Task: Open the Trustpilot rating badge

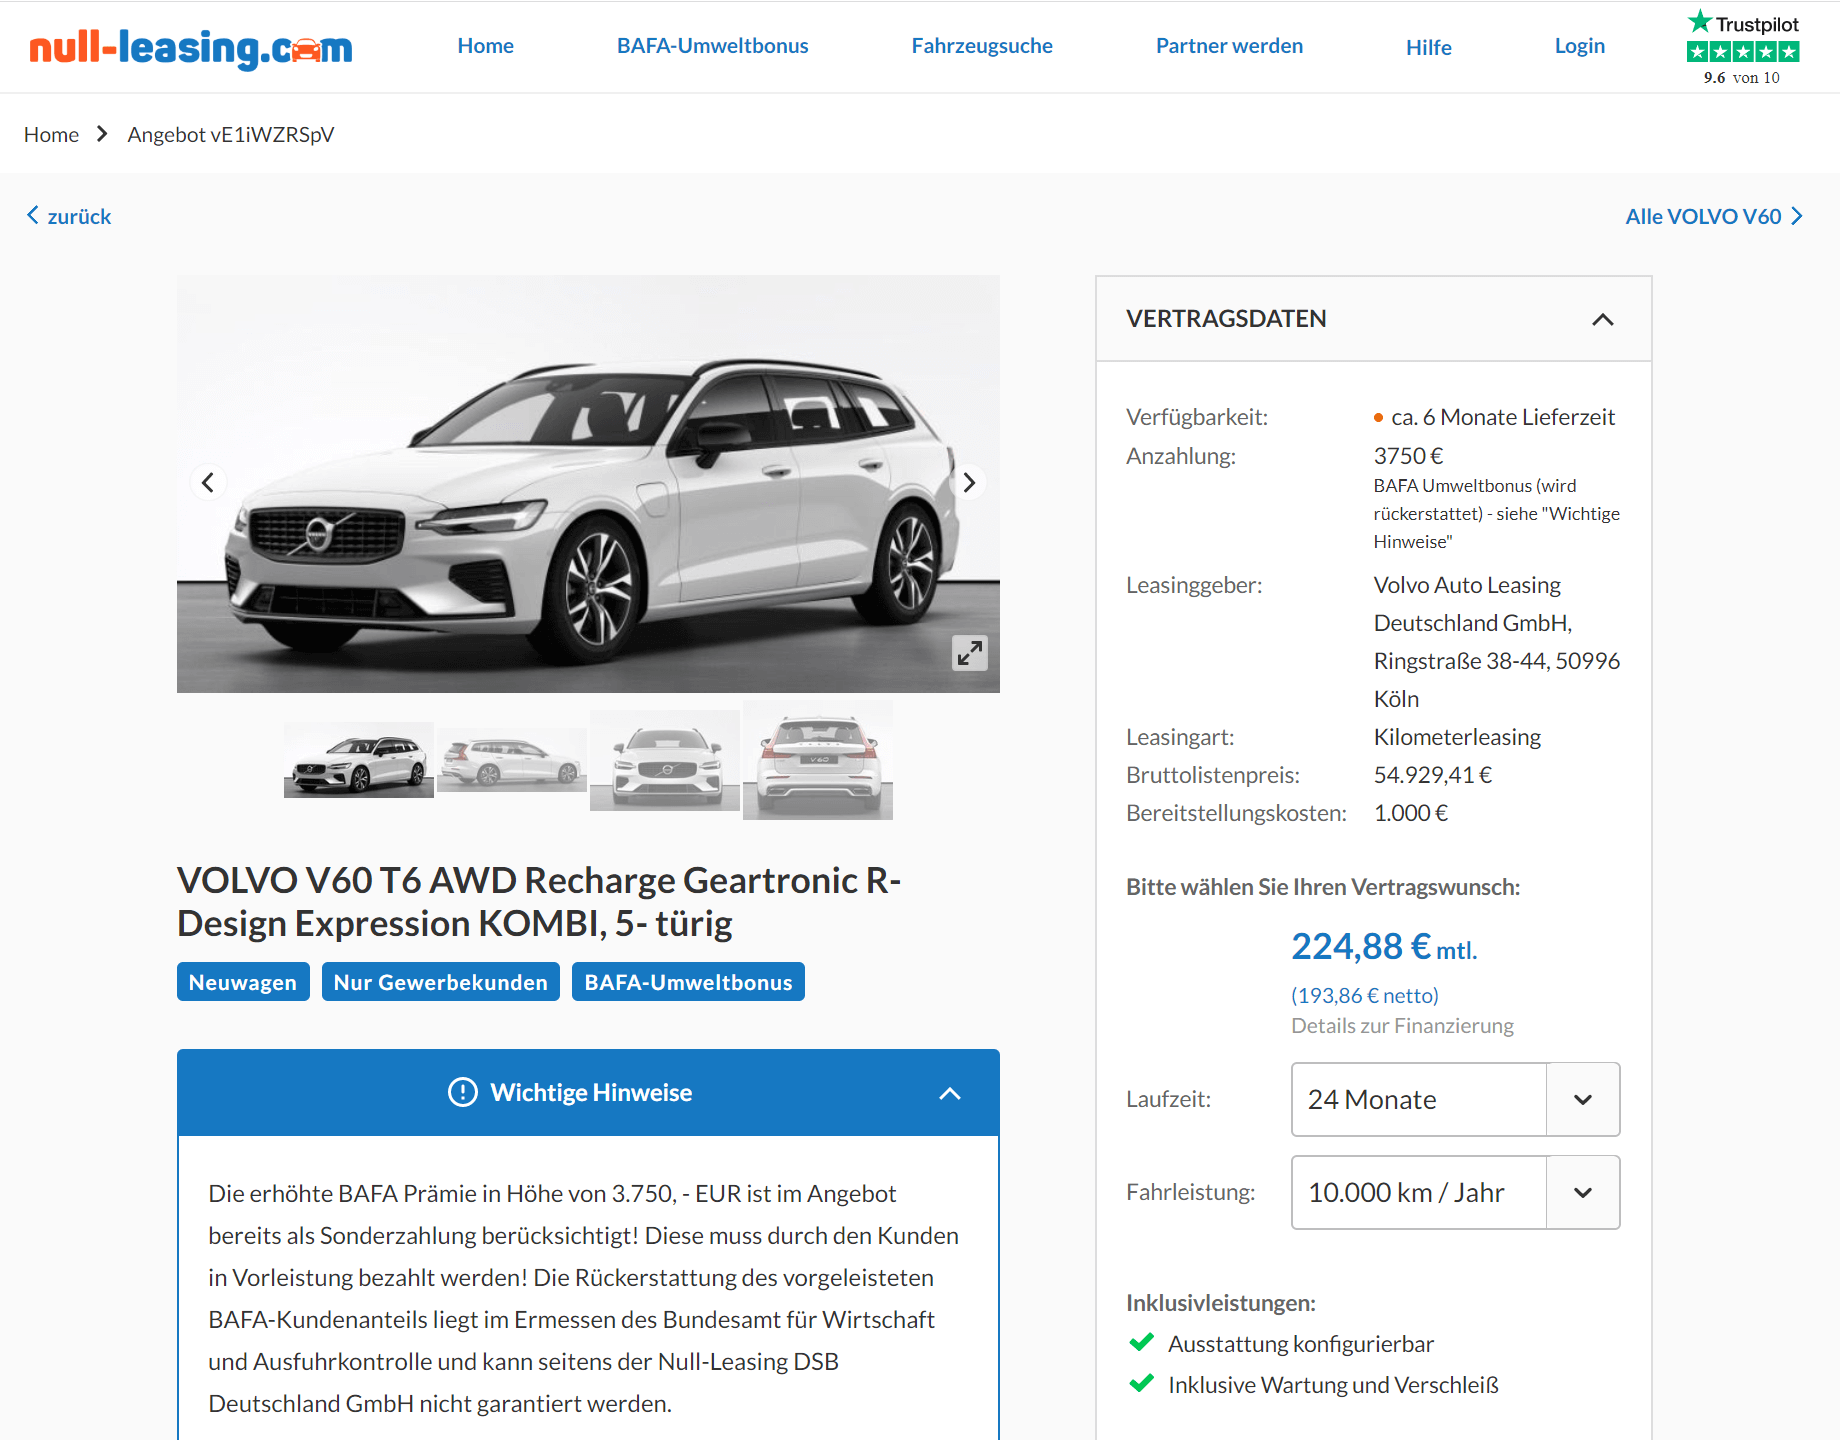Action: tap(1742, 47)
